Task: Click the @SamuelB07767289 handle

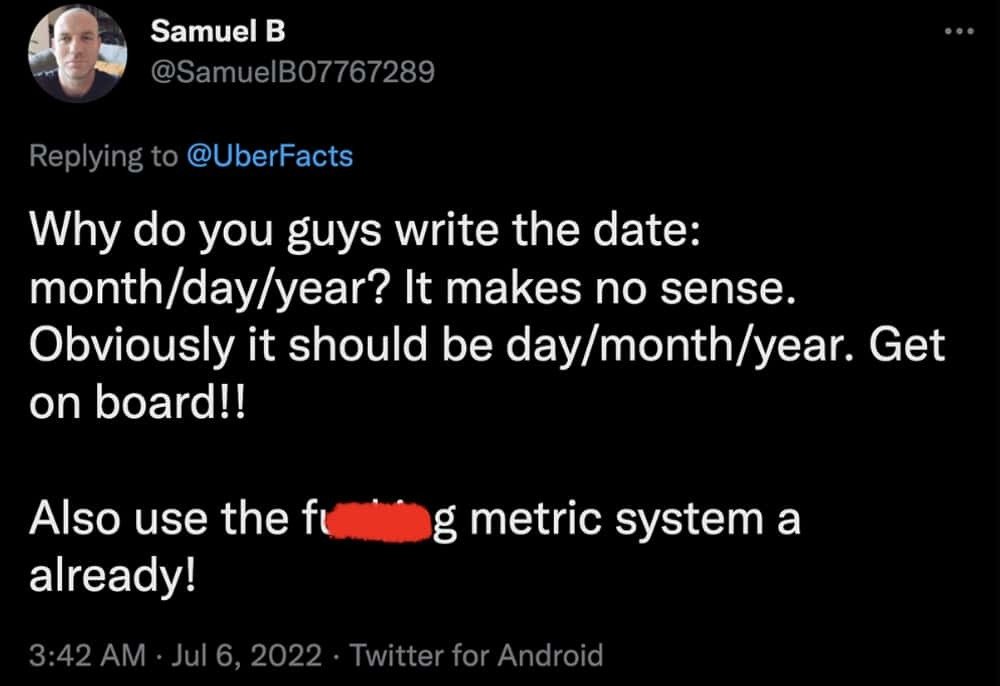Action: coord(293,71)
